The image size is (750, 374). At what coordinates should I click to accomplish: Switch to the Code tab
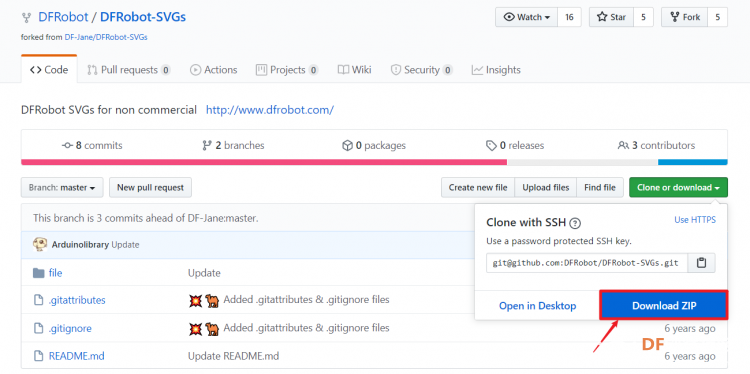[49, 70]
